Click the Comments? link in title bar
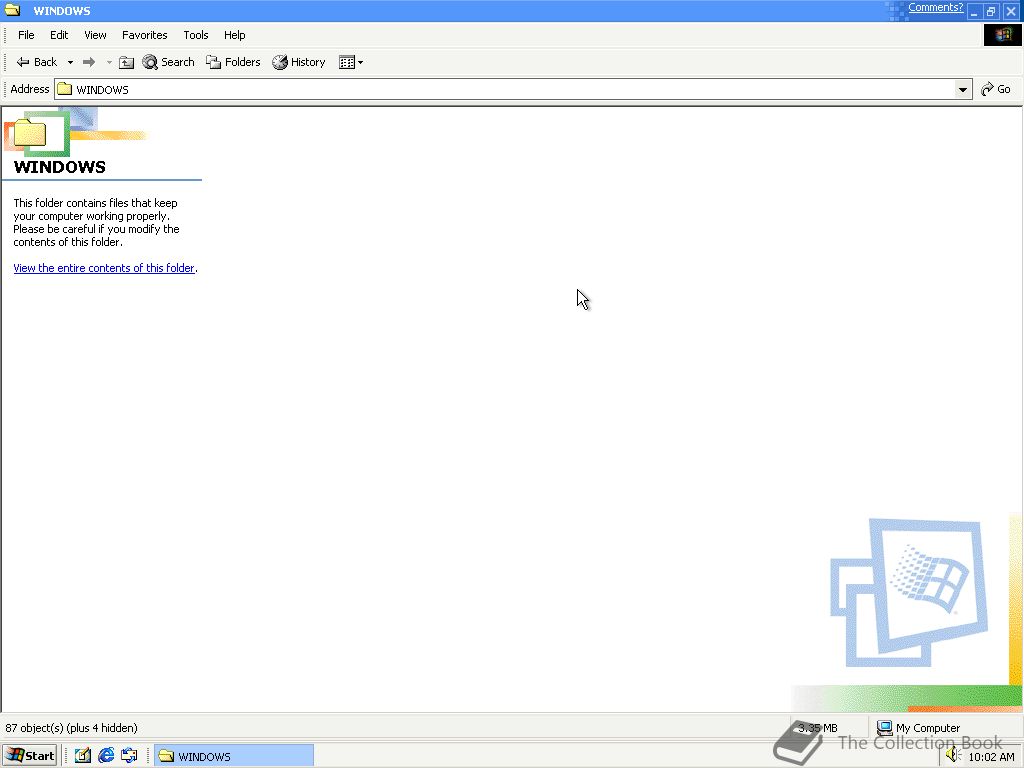 tap(935, 7)
